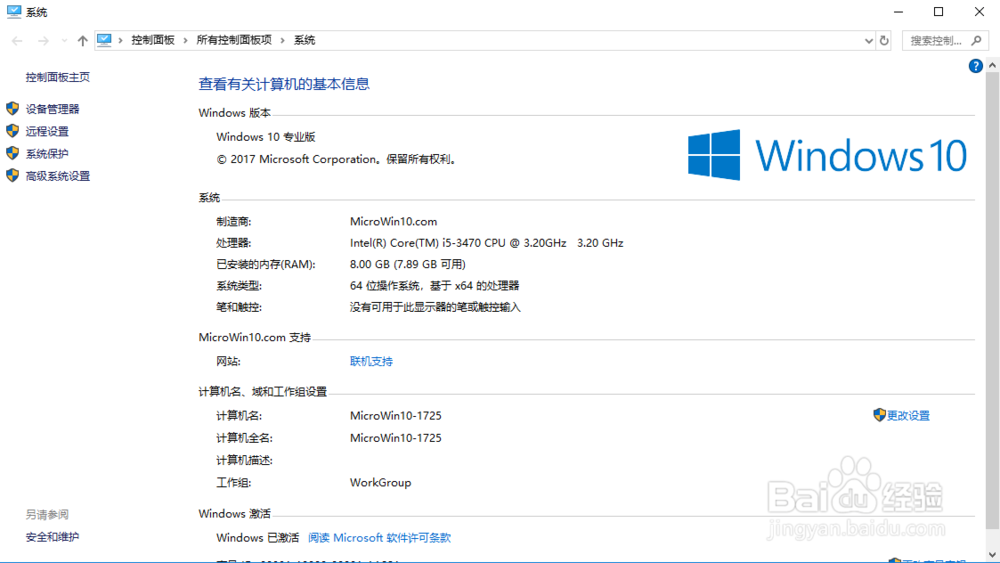Click the heading 查看有关计算机的基本信息

pyautogui.click(x=284, y=84)
